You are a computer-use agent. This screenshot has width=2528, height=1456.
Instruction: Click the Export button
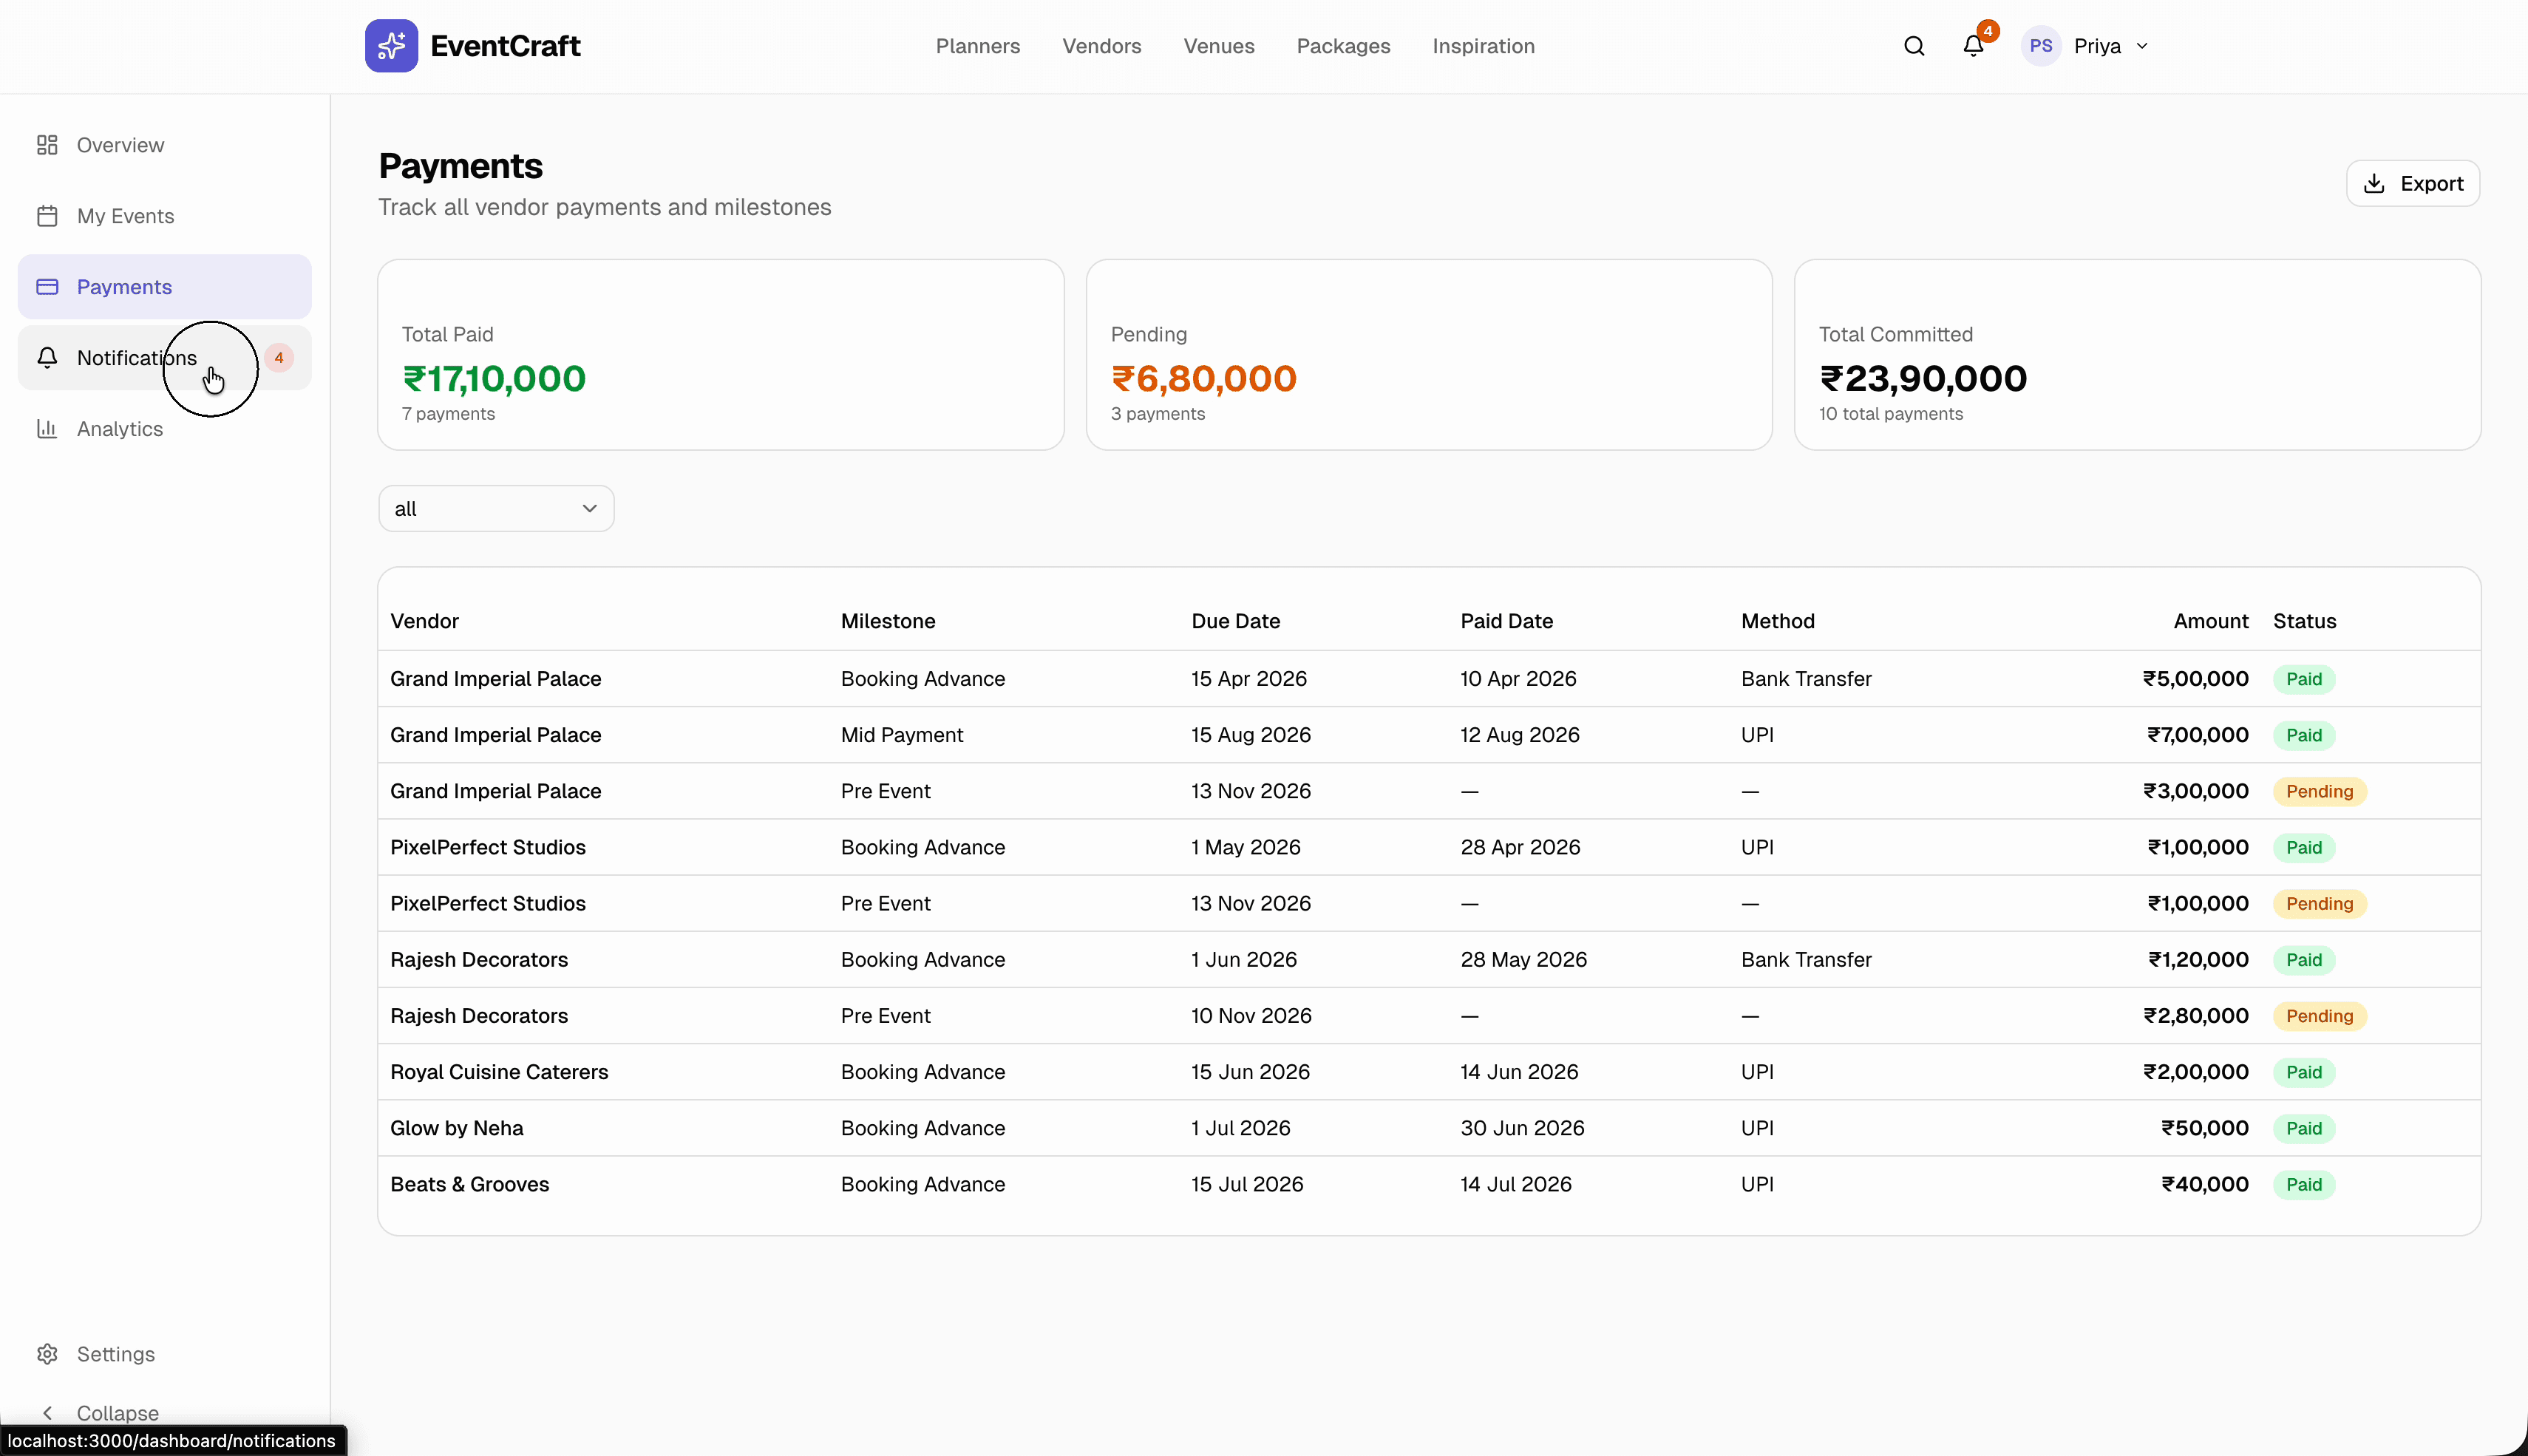tap(2412, 183)
